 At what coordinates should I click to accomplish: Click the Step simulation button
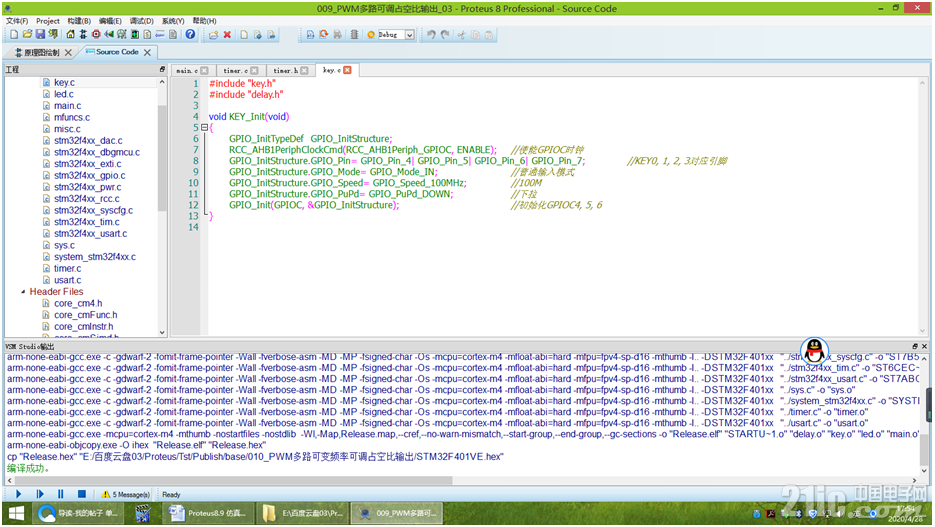[x=40, y=494]
